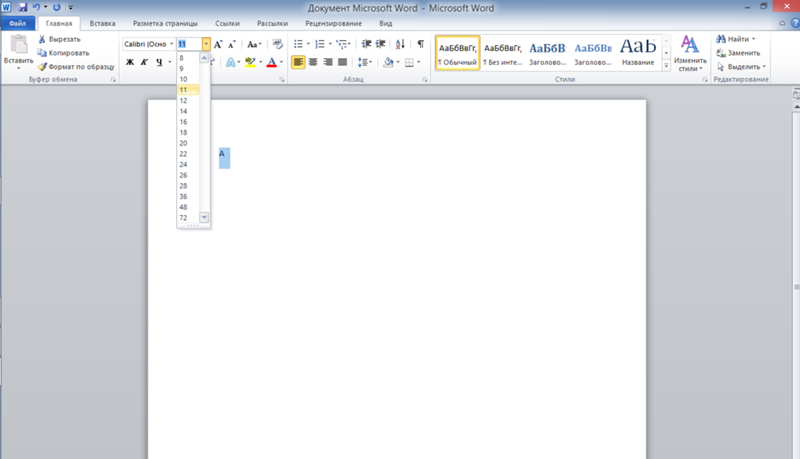Image resolution: width=800 pixels, height=459 pixels.
Task: Click the Undo arrow in Quick Access
Action: point(36,7)
